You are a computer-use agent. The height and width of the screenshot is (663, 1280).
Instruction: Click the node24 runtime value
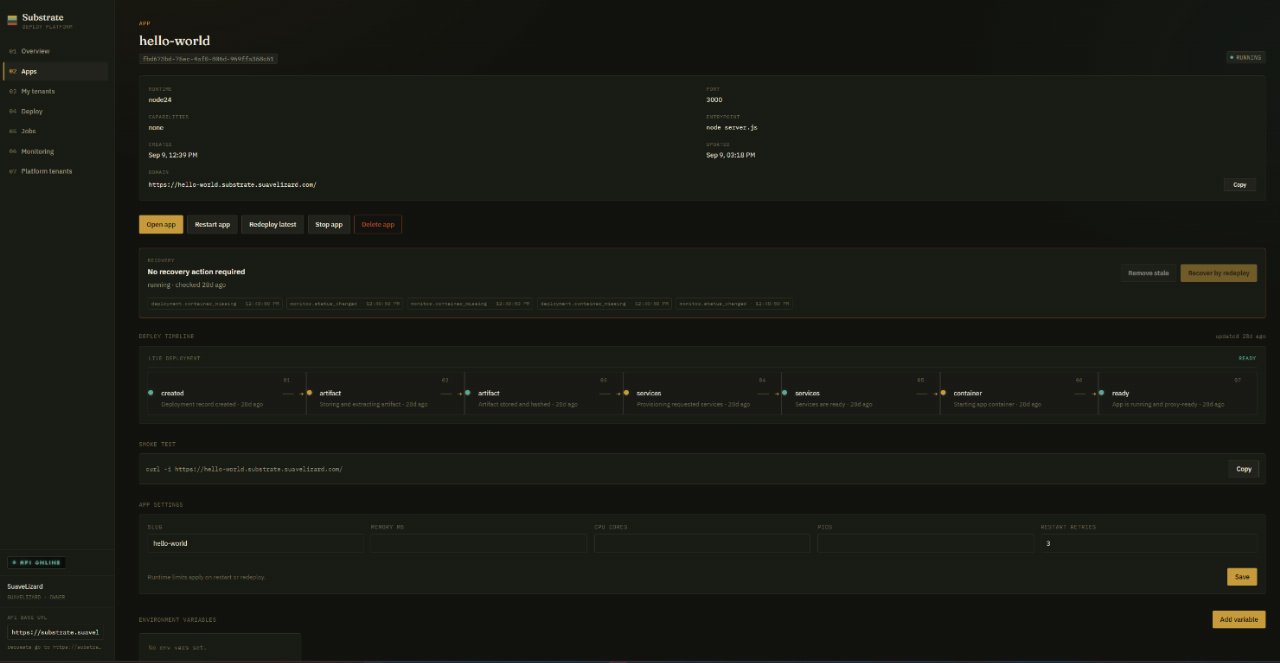(160, 100)
